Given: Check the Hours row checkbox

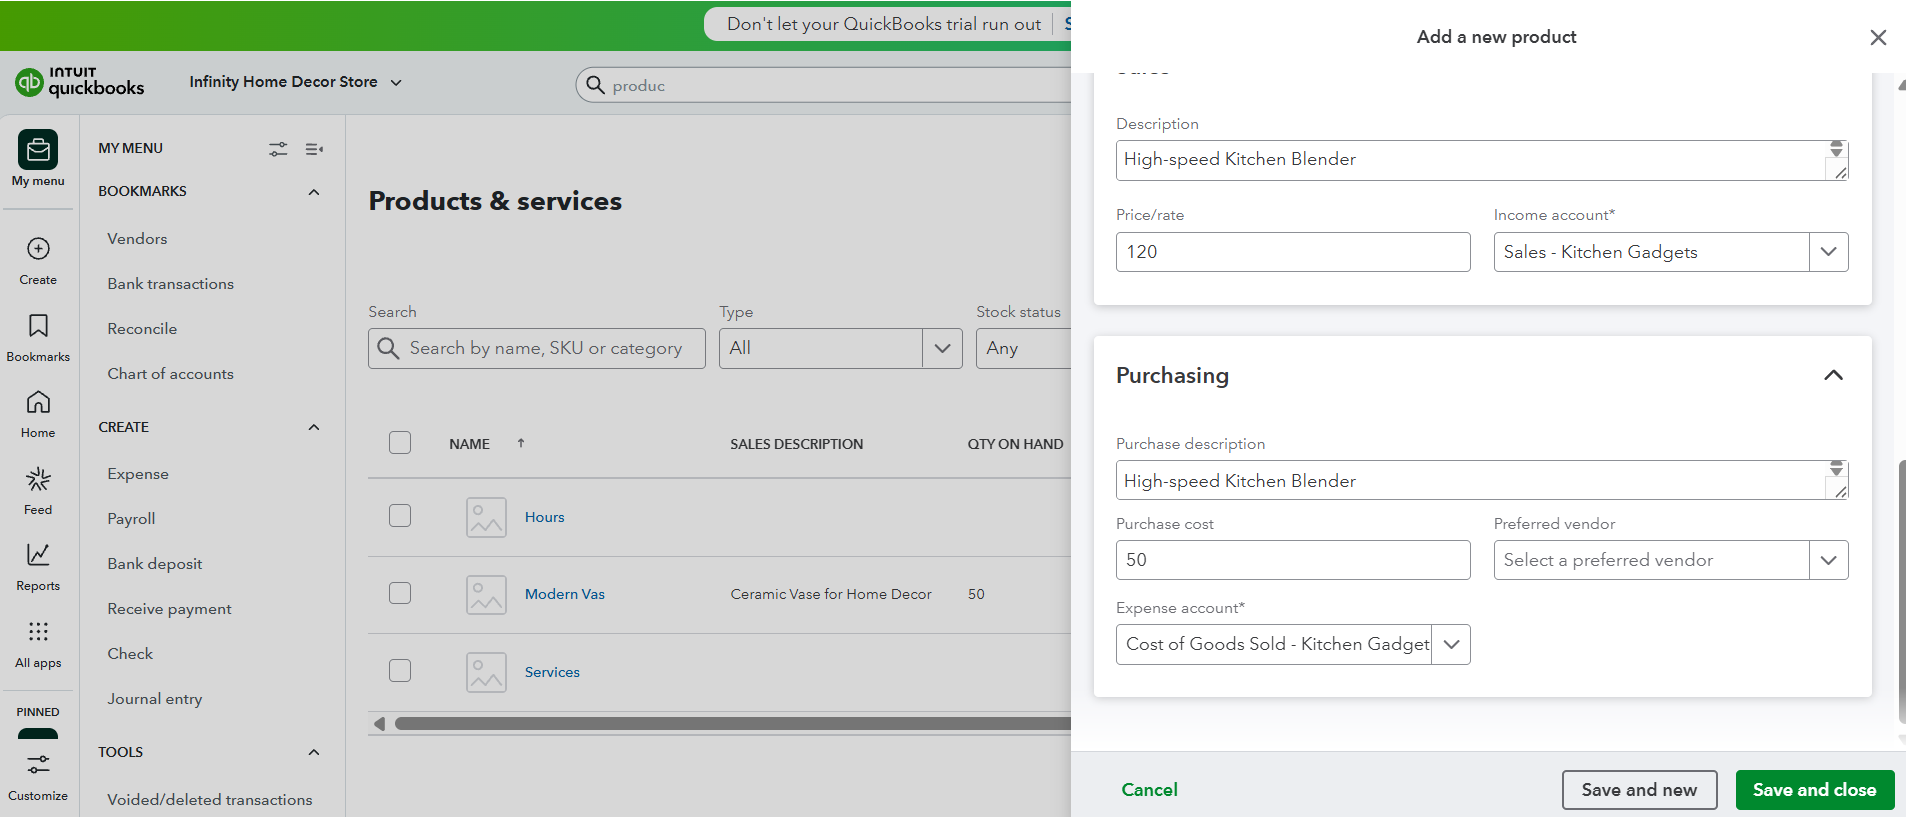Looking at the screenshot, I should click(400, 515).
